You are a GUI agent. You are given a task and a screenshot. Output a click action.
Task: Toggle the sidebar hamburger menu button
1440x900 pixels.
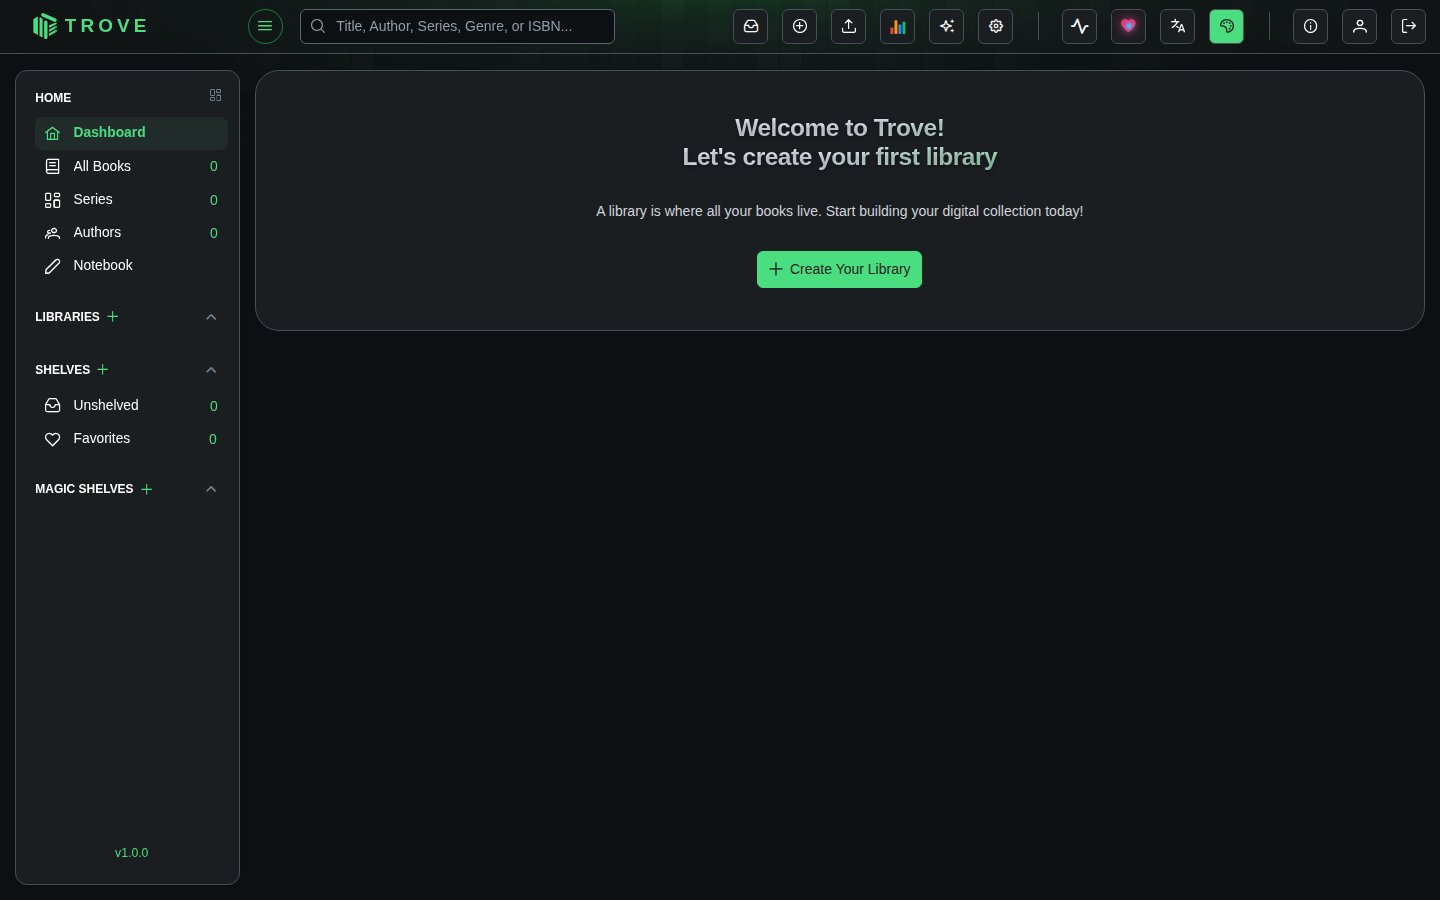[x=265, y=26]
